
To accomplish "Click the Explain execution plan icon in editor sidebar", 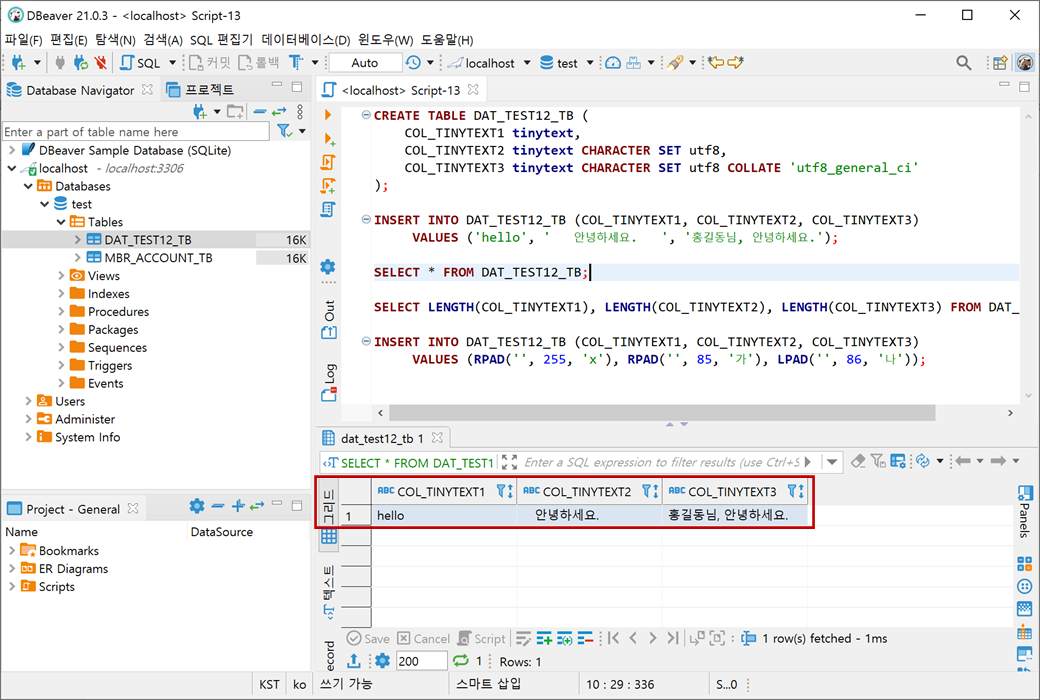I will [328, 210].
